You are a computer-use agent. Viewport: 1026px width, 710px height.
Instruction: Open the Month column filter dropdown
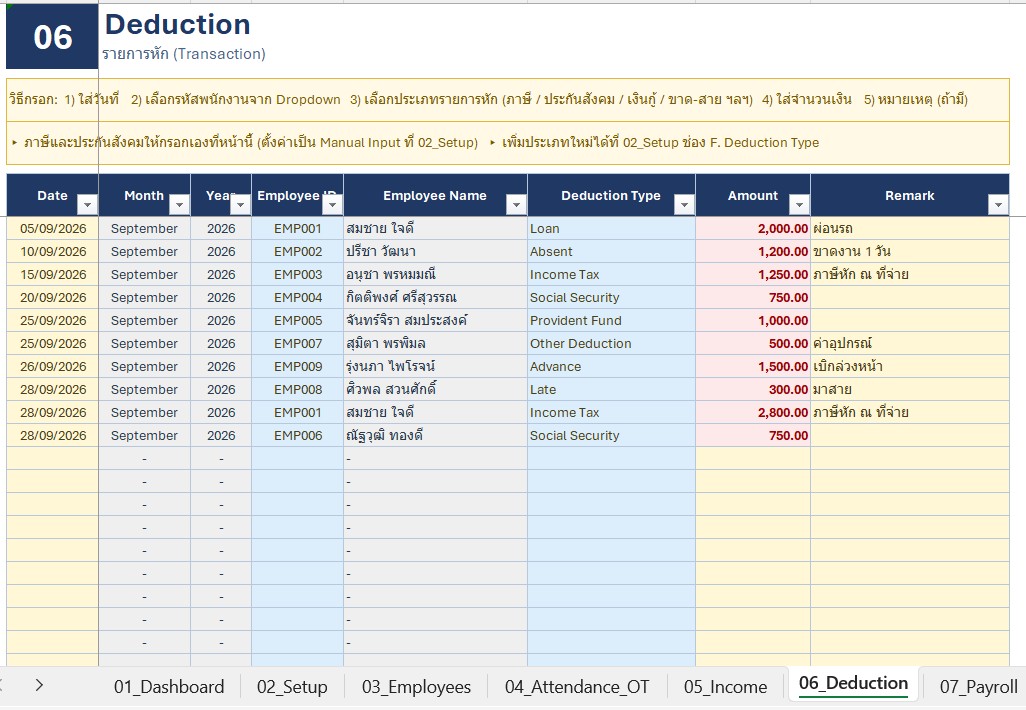click(179, 205)
